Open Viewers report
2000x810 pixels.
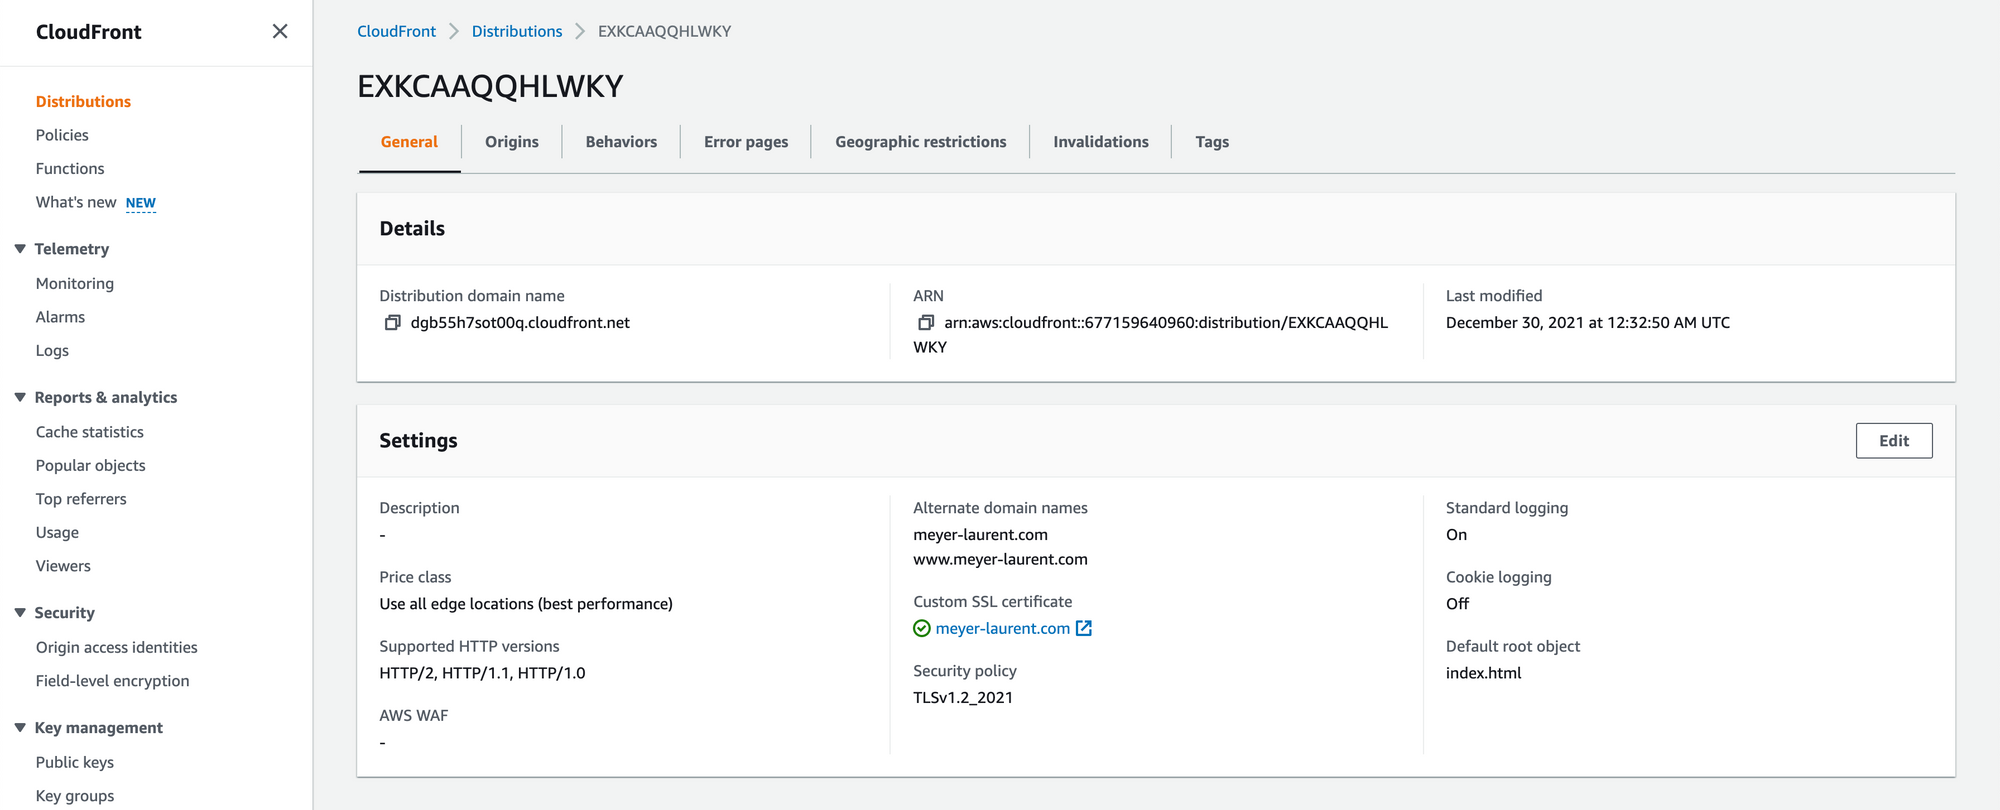coord(63,566)
